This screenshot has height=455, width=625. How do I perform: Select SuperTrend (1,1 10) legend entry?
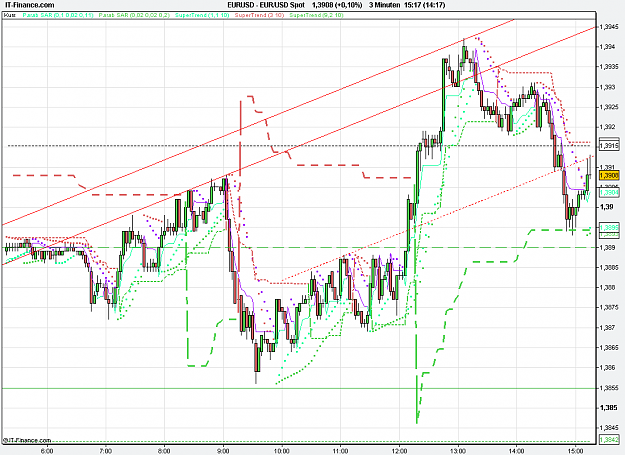click(202, 15)
